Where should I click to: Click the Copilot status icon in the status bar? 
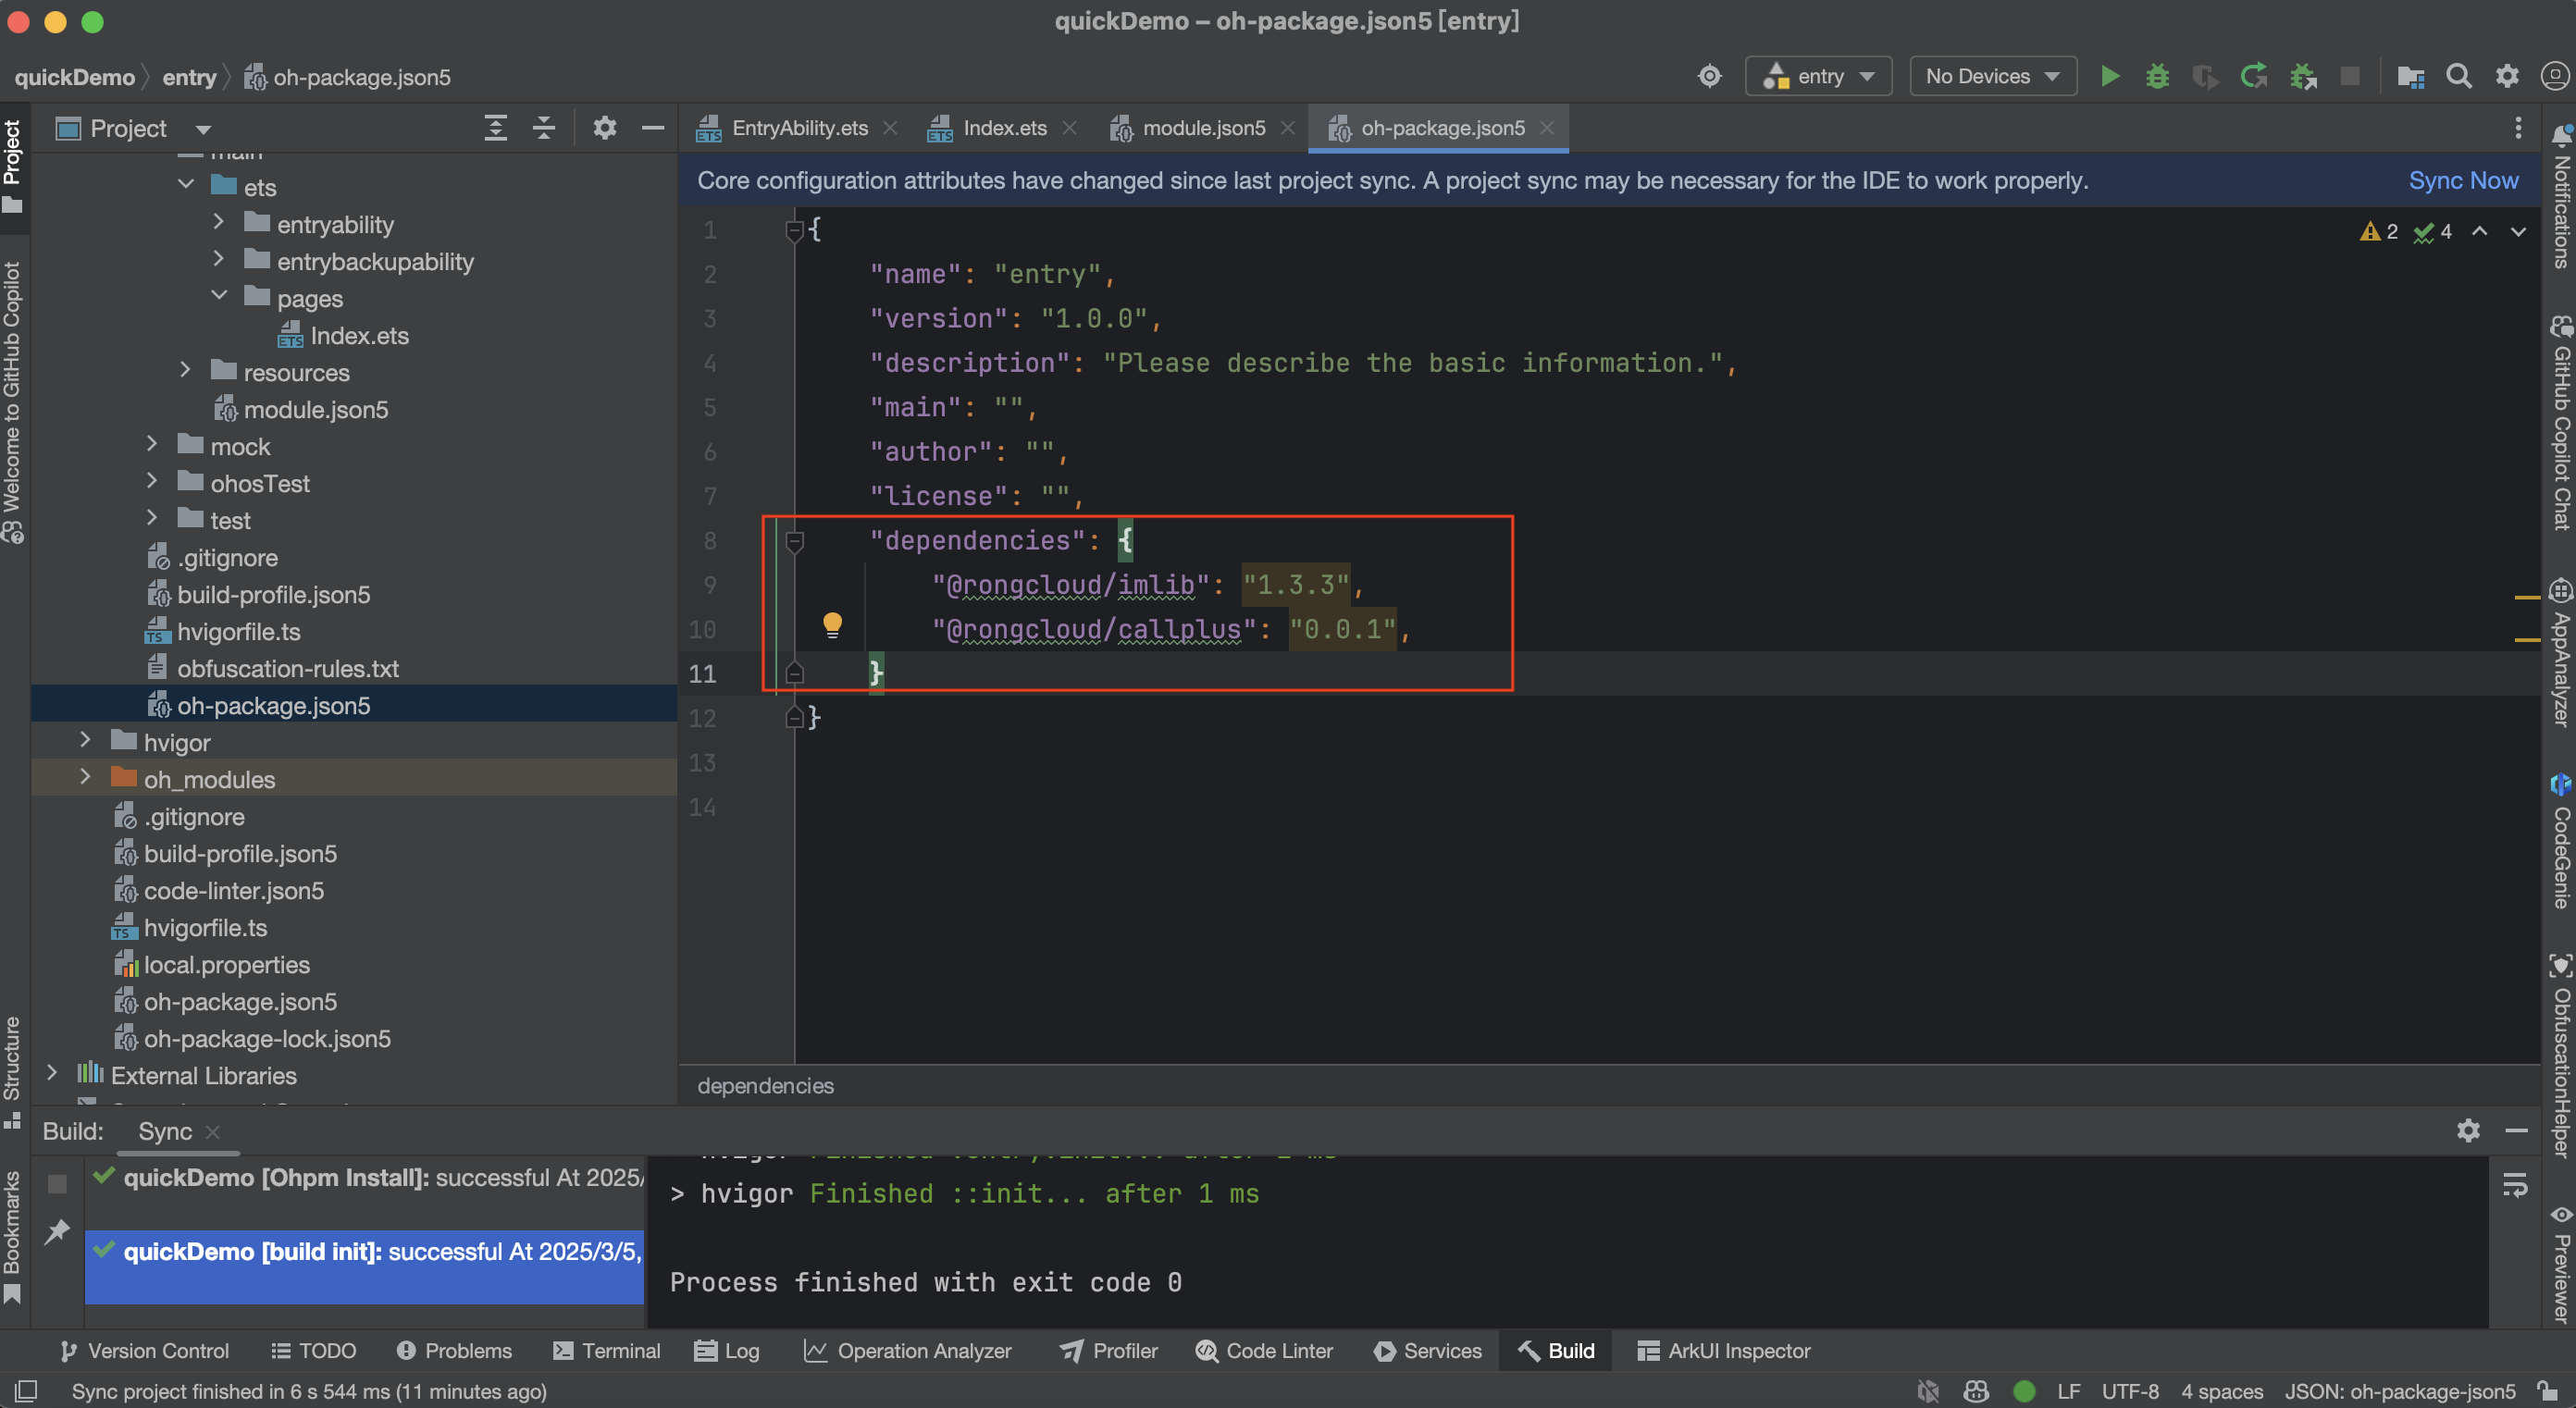tap(1976, 1391)
